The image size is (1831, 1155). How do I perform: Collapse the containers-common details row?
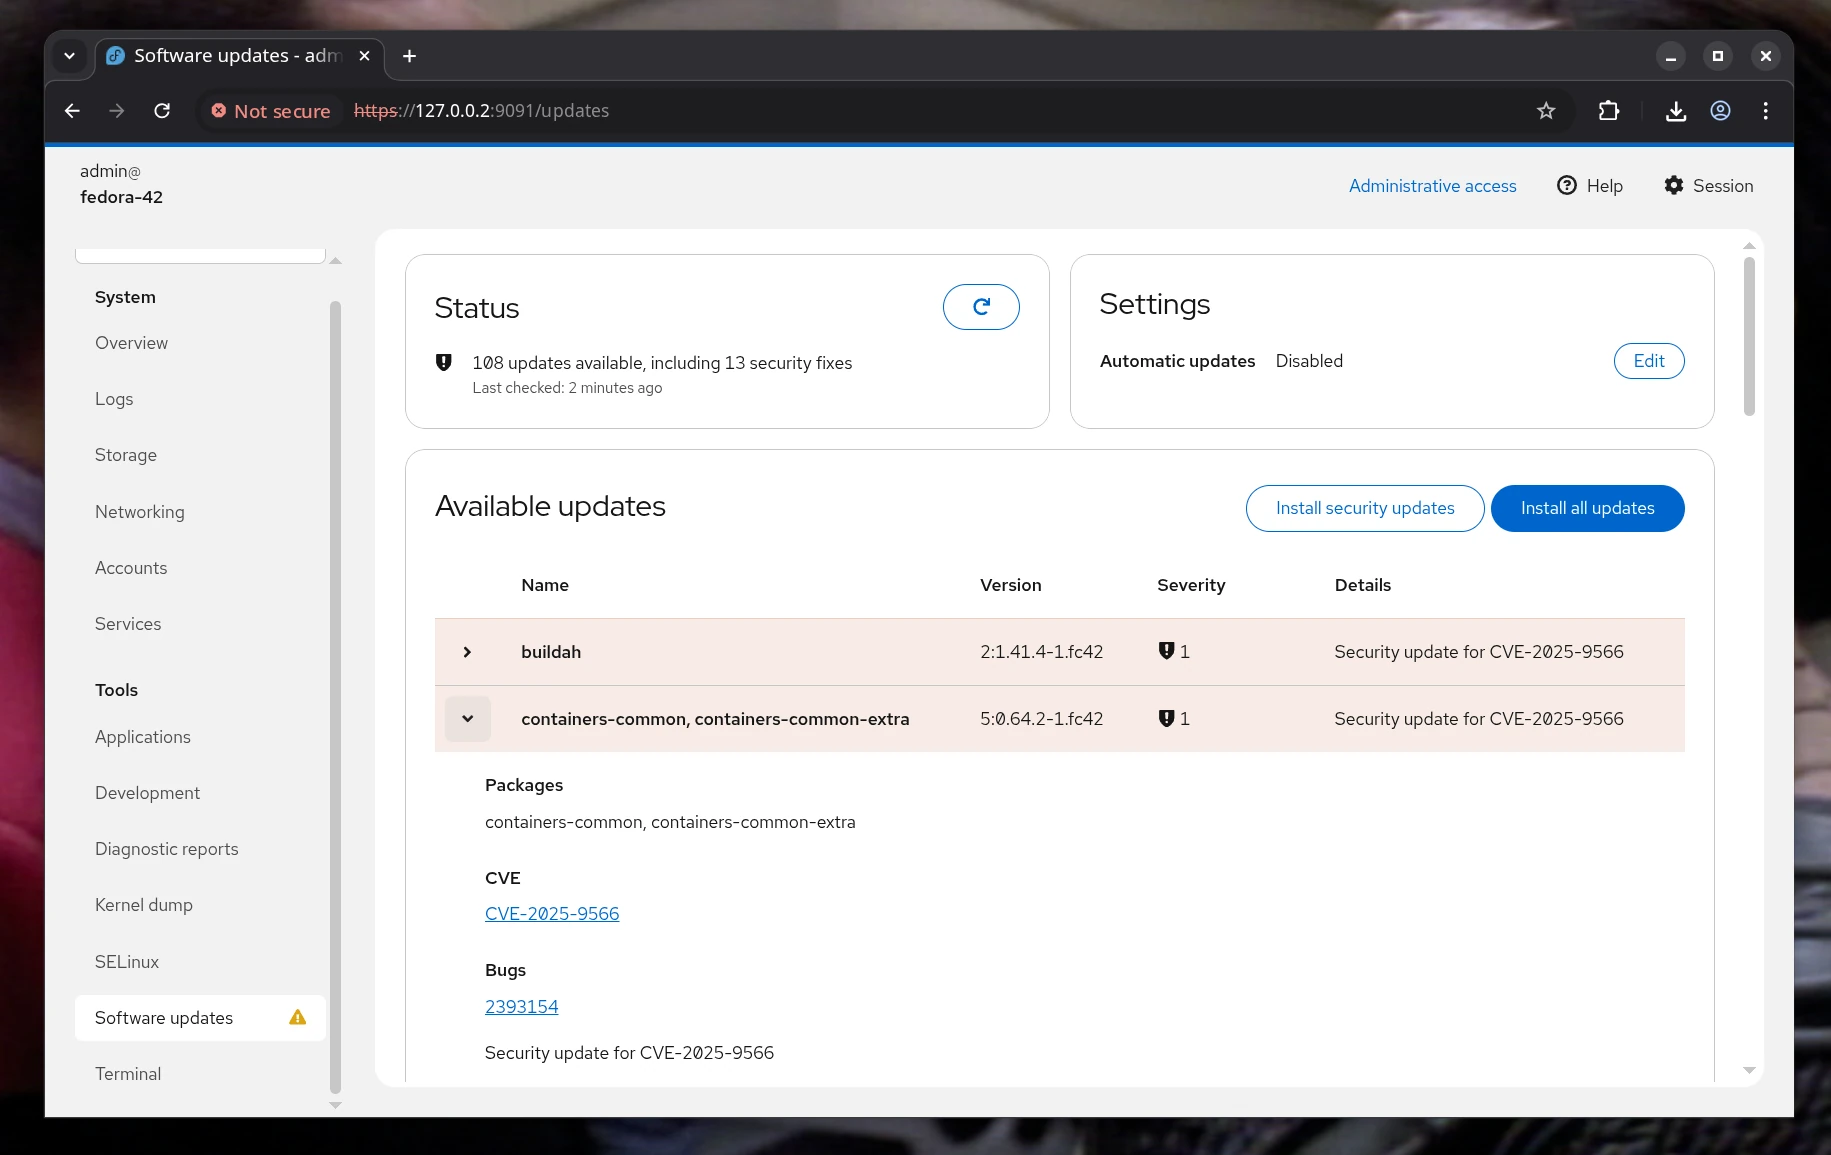point(467,718)
